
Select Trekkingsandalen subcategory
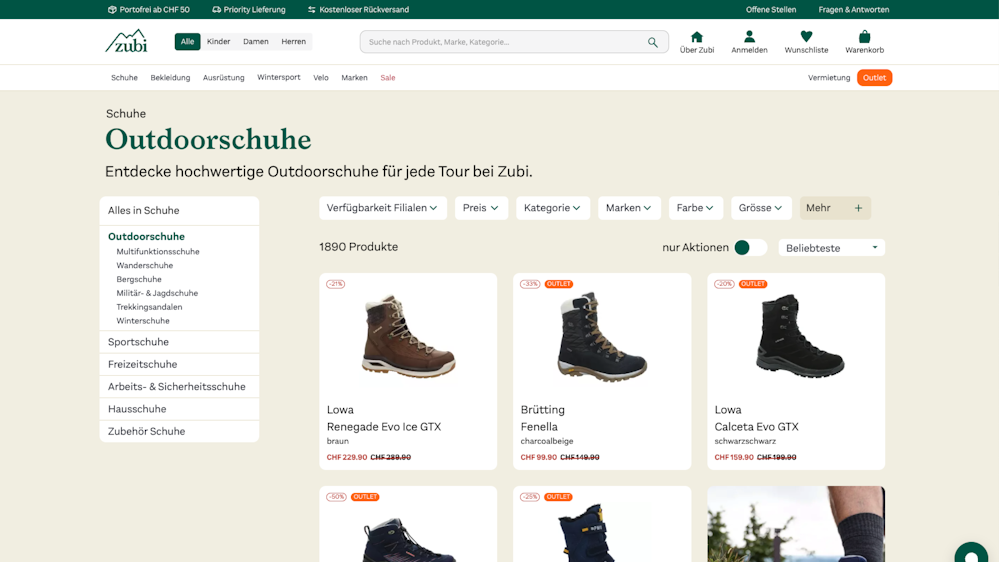[149, 307]
